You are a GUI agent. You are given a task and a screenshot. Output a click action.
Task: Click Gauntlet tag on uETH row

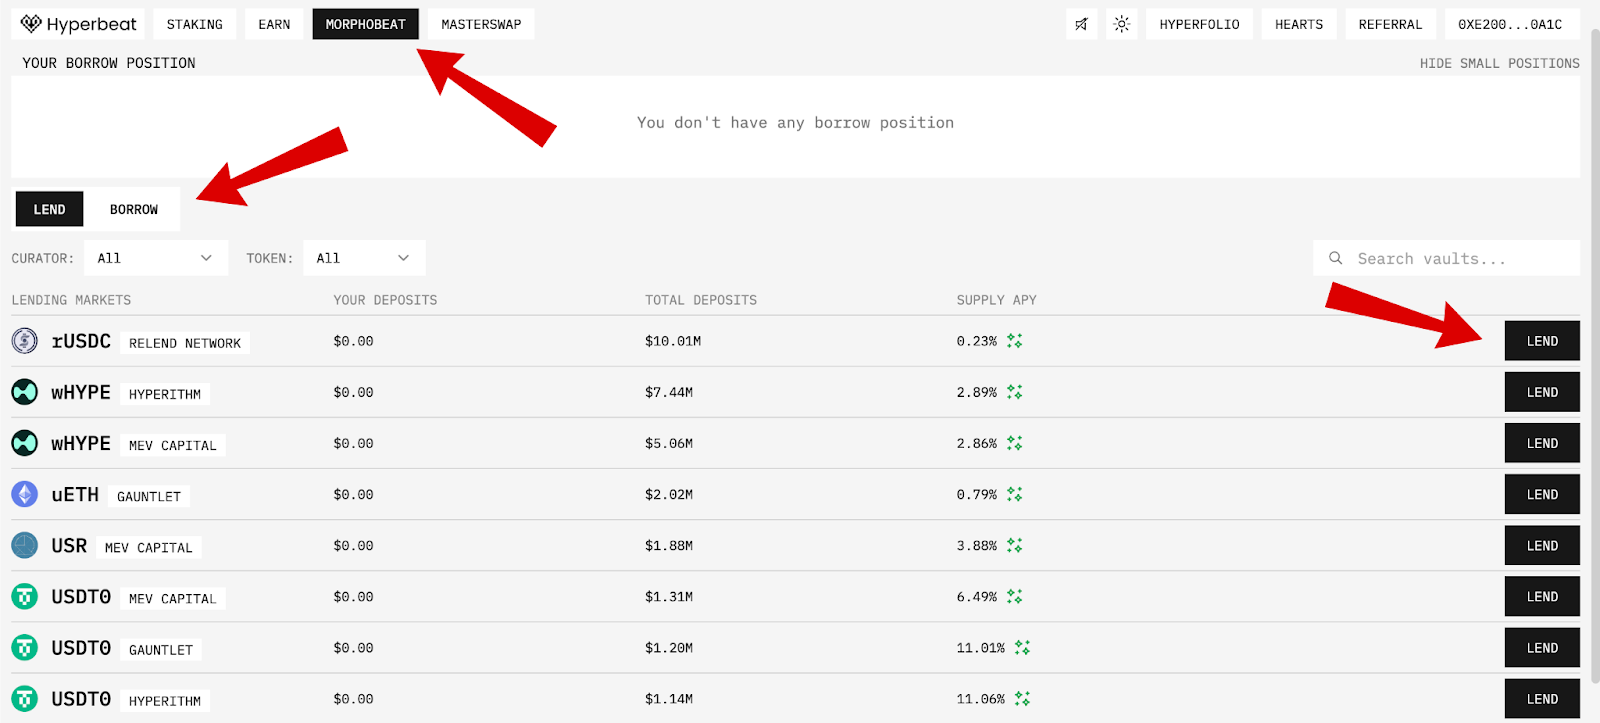(149, 496)
